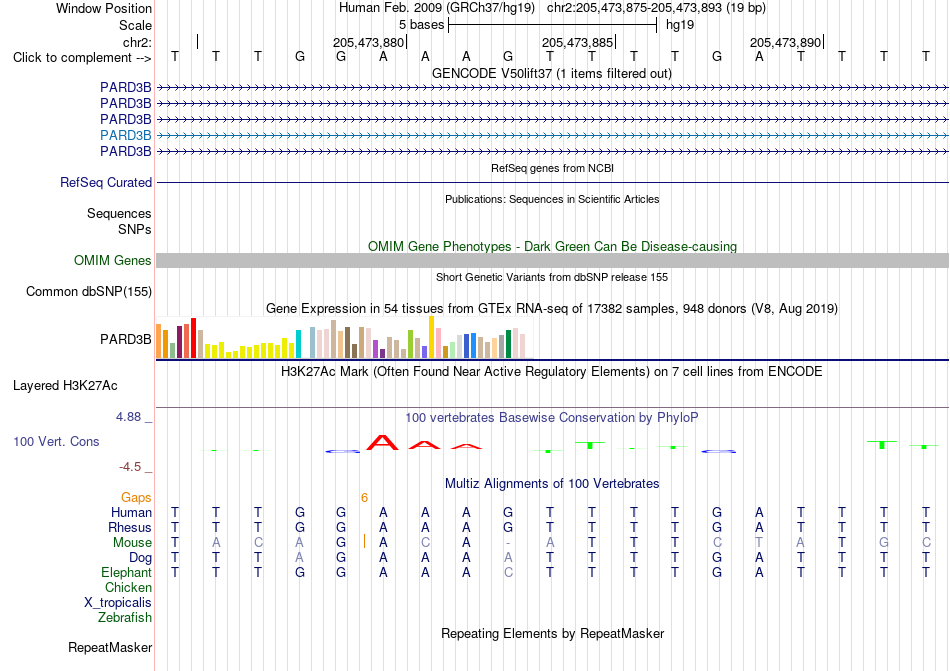Open the OMIM Gene Phenotypes track title
The image size is (950, 671).
click(552, 246)
